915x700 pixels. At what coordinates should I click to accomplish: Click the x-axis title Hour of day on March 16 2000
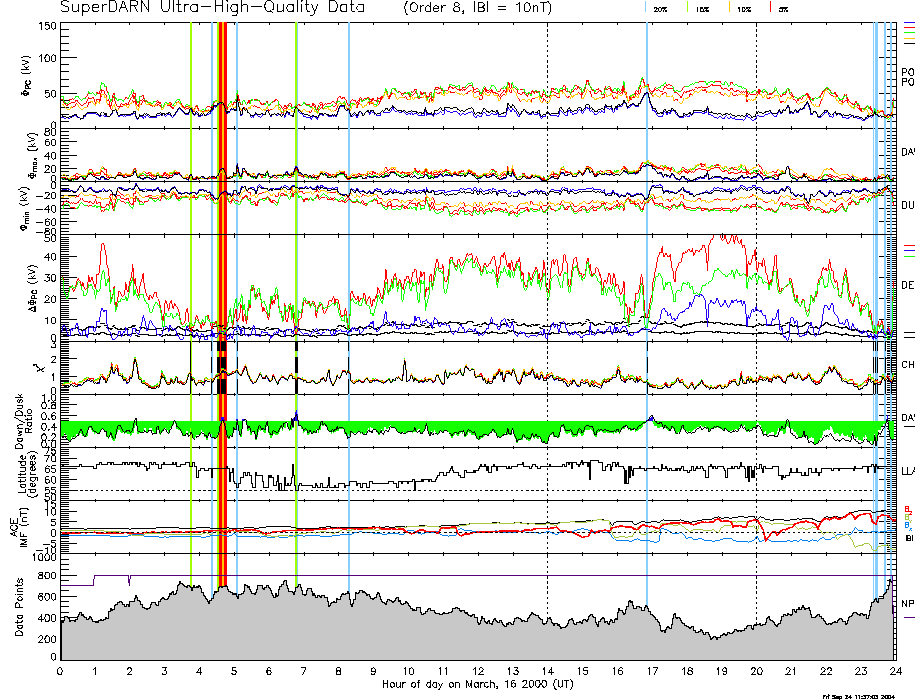(477, 684)
